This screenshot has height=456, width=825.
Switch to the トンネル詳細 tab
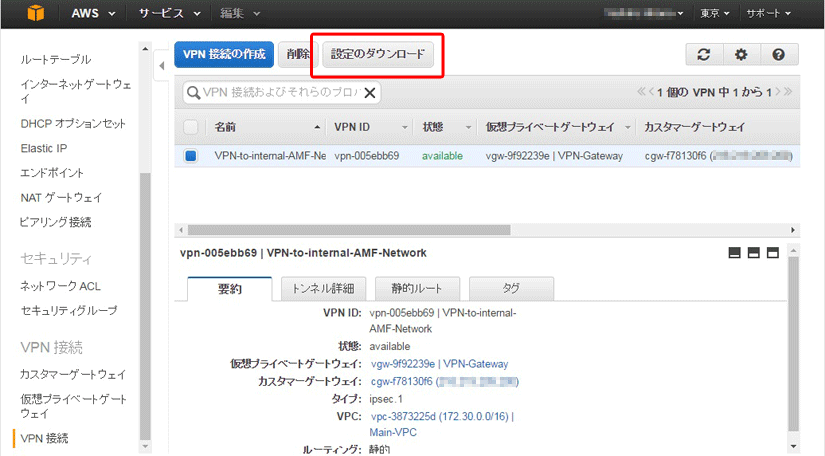(322, 288)
